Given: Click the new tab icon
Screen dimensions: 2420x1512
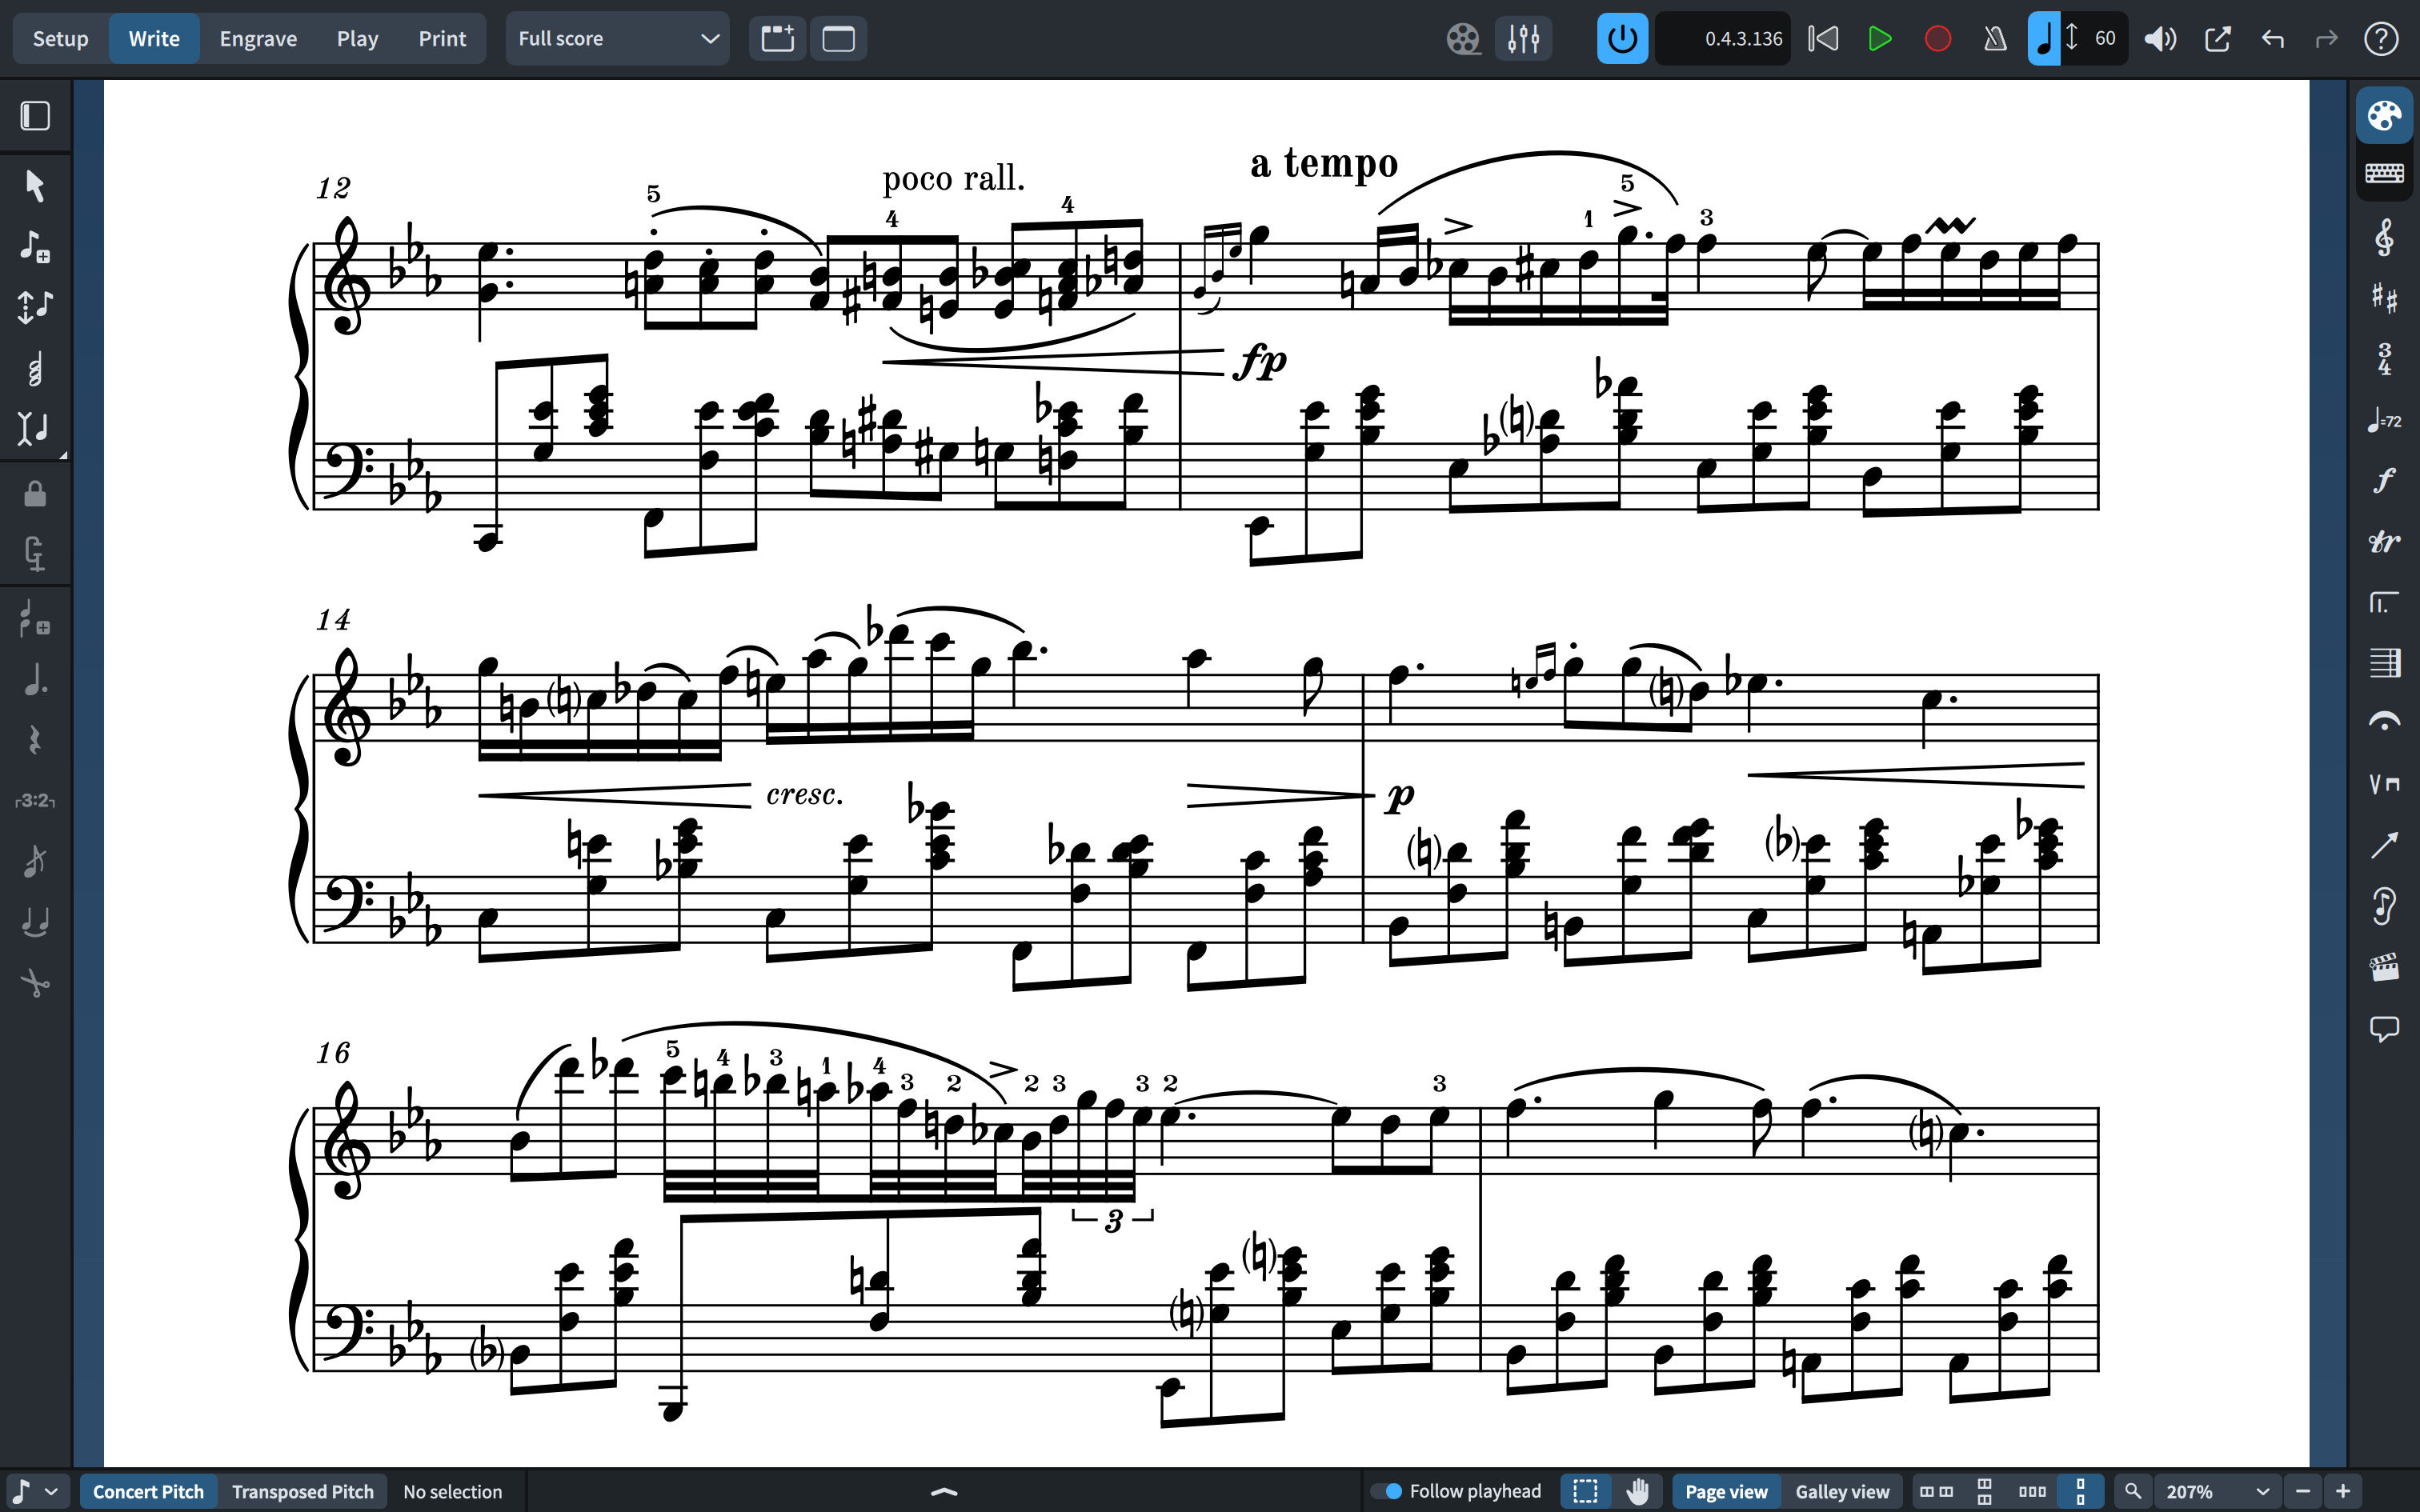Looking at the screenshot, I should tap(777, 39).
